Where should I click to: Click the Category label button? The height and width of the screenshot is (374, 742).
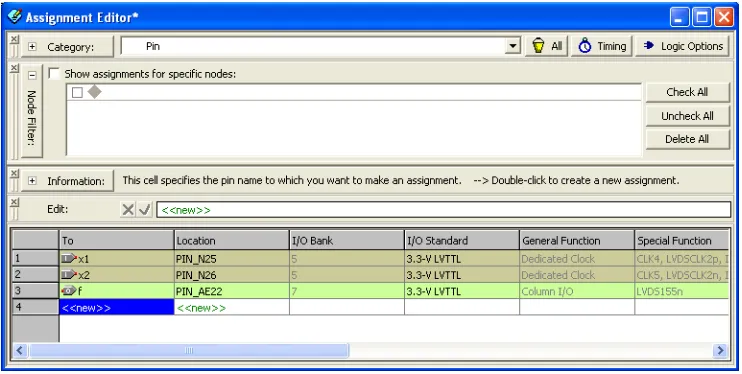(67, 47)
